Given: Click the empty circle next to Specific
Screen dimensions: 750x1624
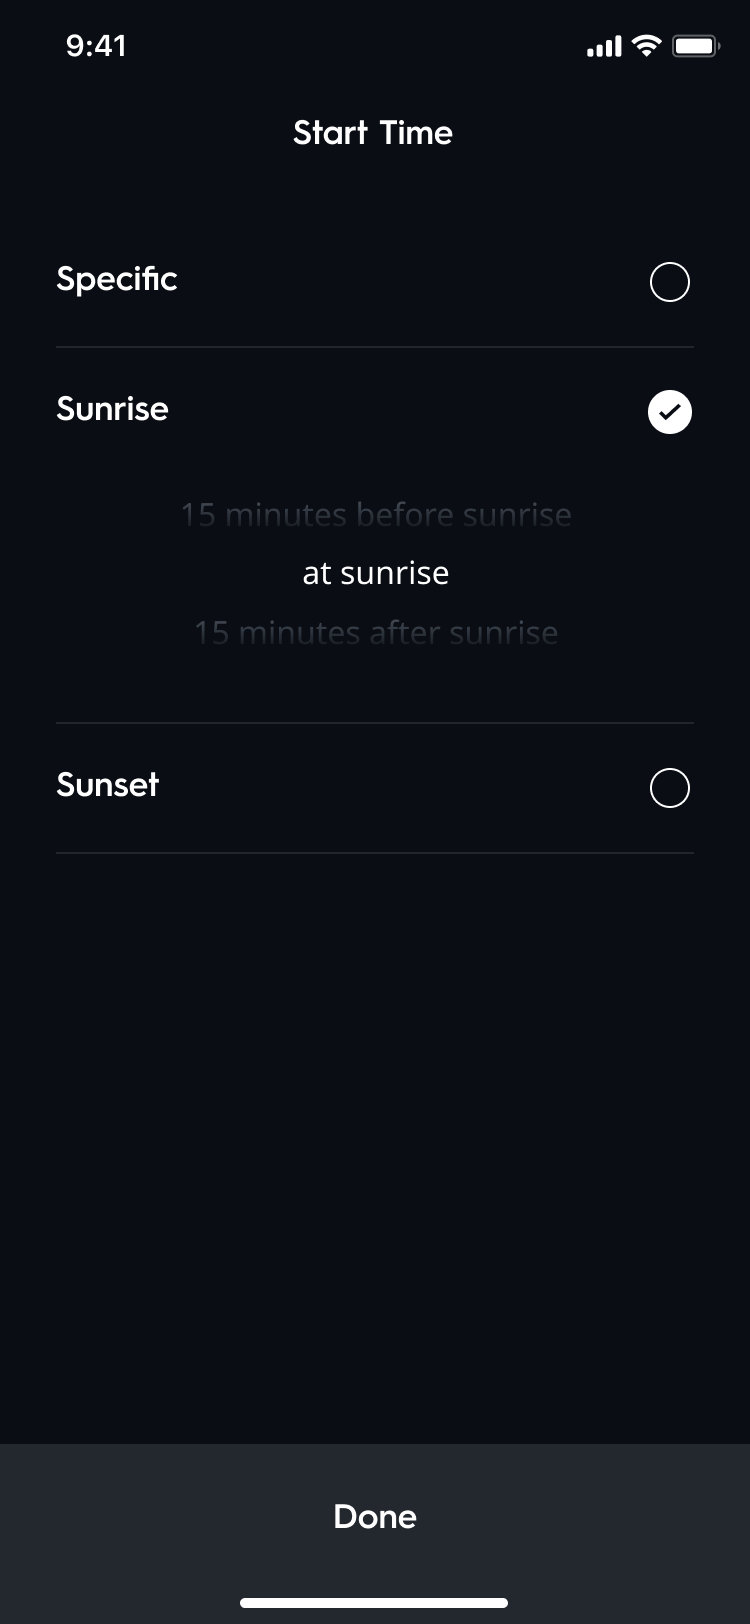Looking at the screenshot, I should (670, 282).
